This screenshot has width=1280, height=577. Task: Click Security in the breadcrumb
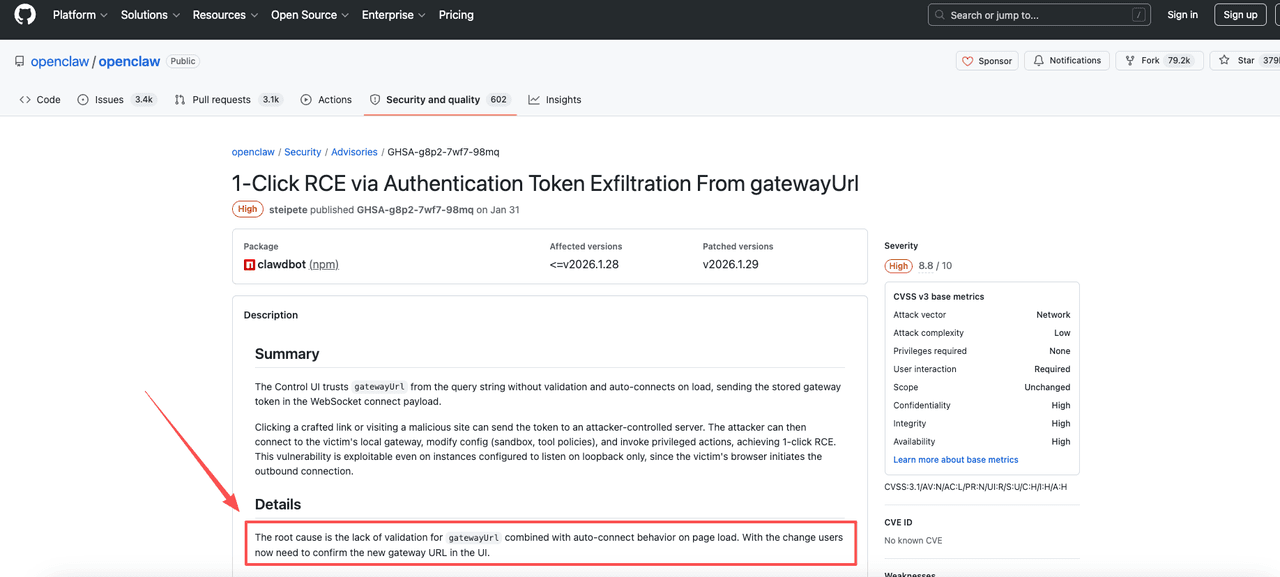[x=303, y=152]
